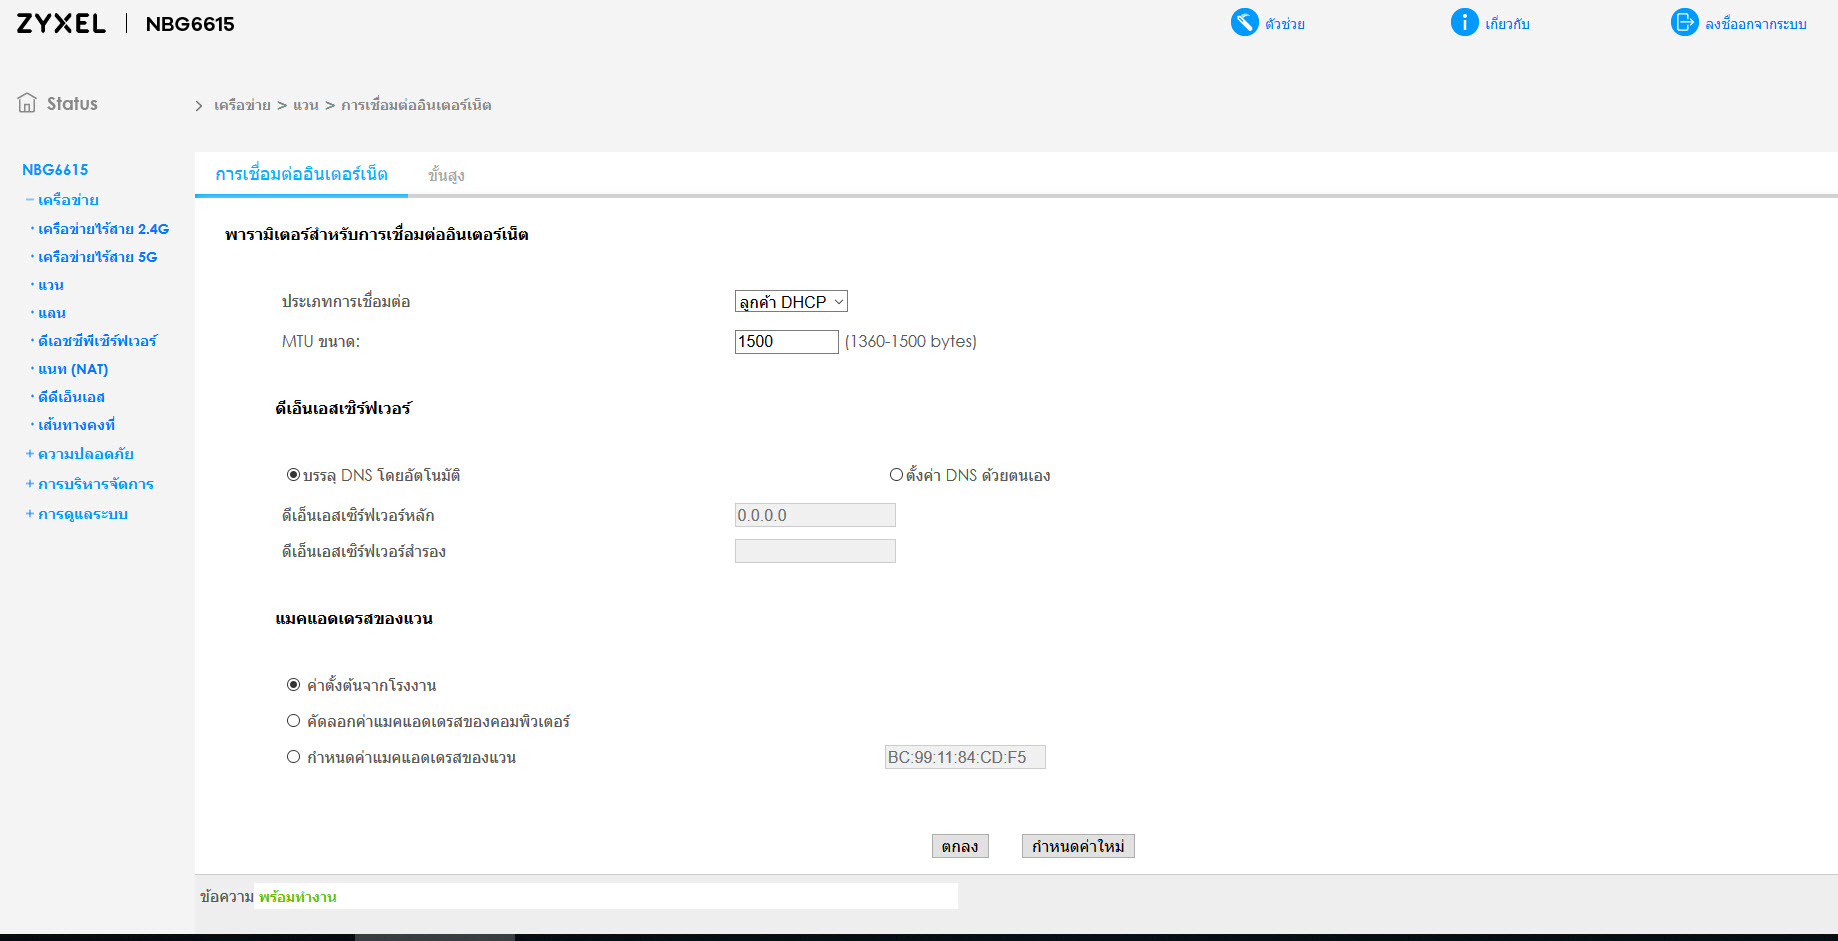This screenshot has width=1838, height=941.
Task: Open the Status page link
Action: click(72, 103)
